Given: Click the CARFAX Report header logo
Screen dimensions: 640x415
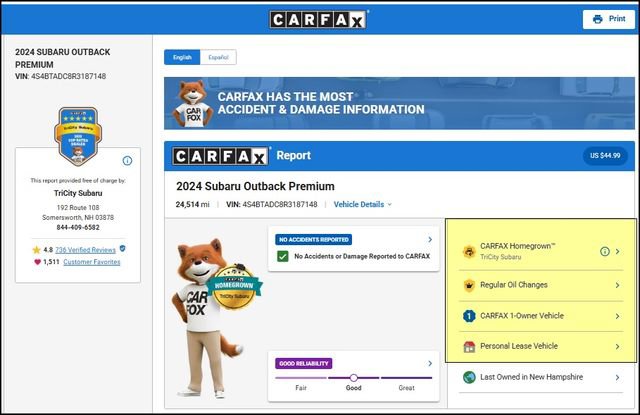Looking at the screenshot, I should coord(220,156).
